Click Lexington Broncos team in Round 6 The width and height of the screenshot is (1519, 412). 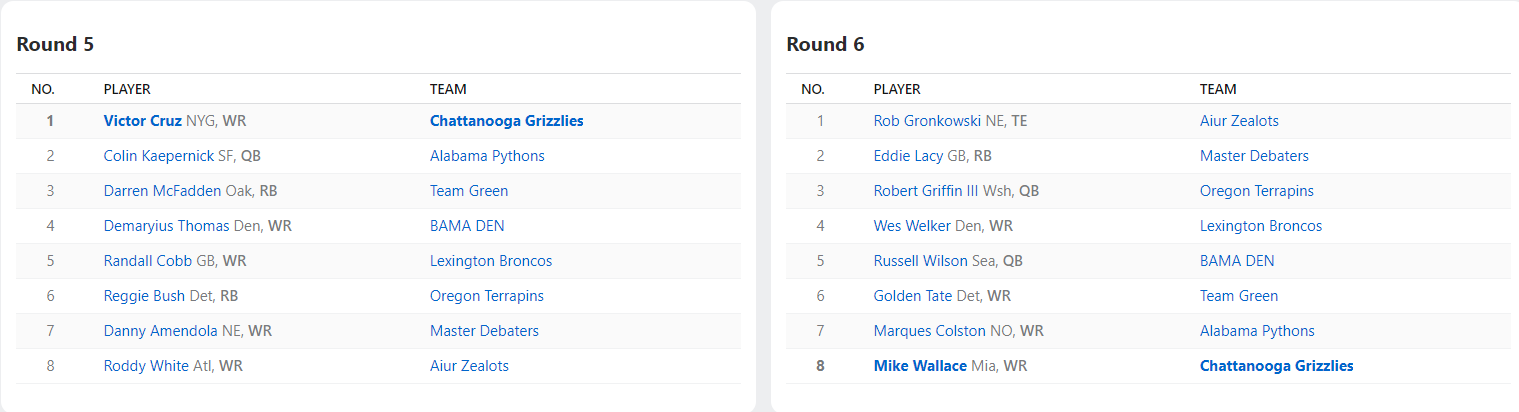point(1261,226)
